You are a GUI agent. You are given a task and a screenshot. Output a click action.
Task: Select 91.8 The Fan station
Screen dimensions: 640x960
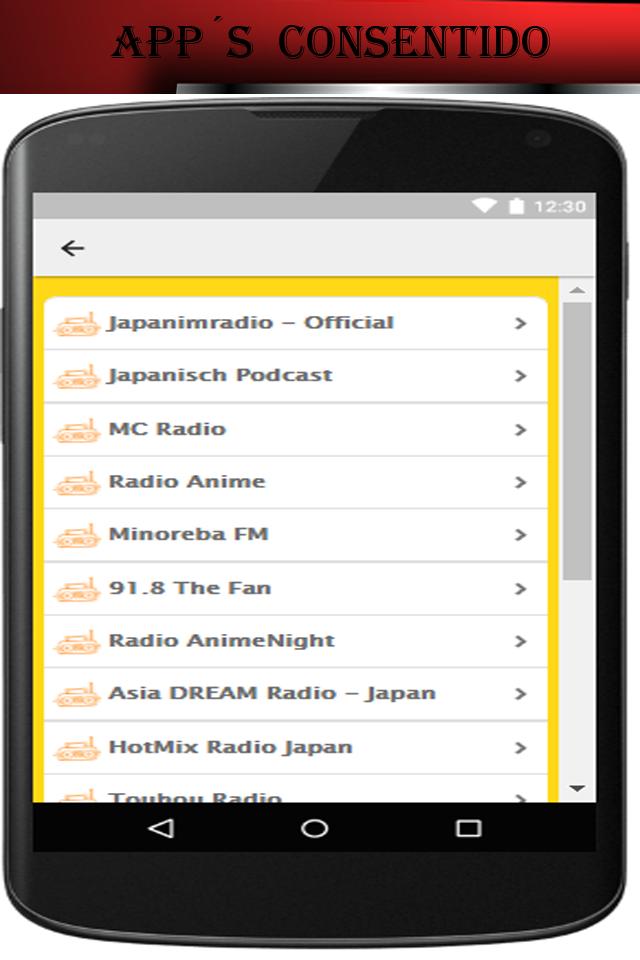(x=296, y=588)
